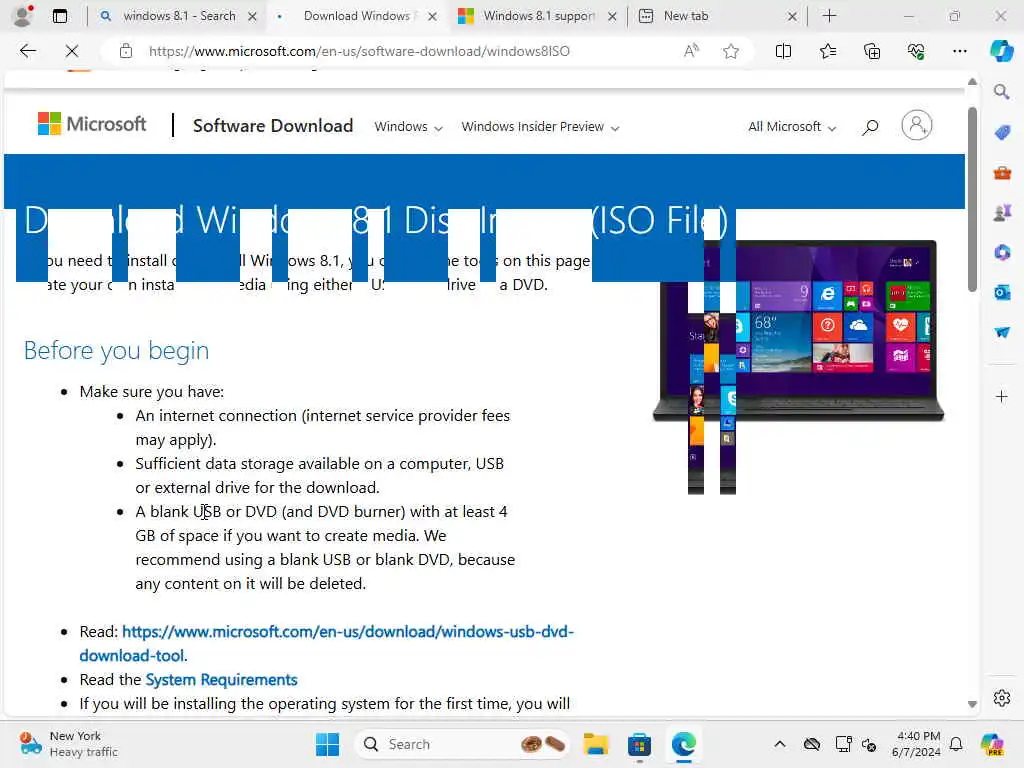Open Collections panel
Image resolution: width=1024 pixels, height=768 pixels.
872,51
